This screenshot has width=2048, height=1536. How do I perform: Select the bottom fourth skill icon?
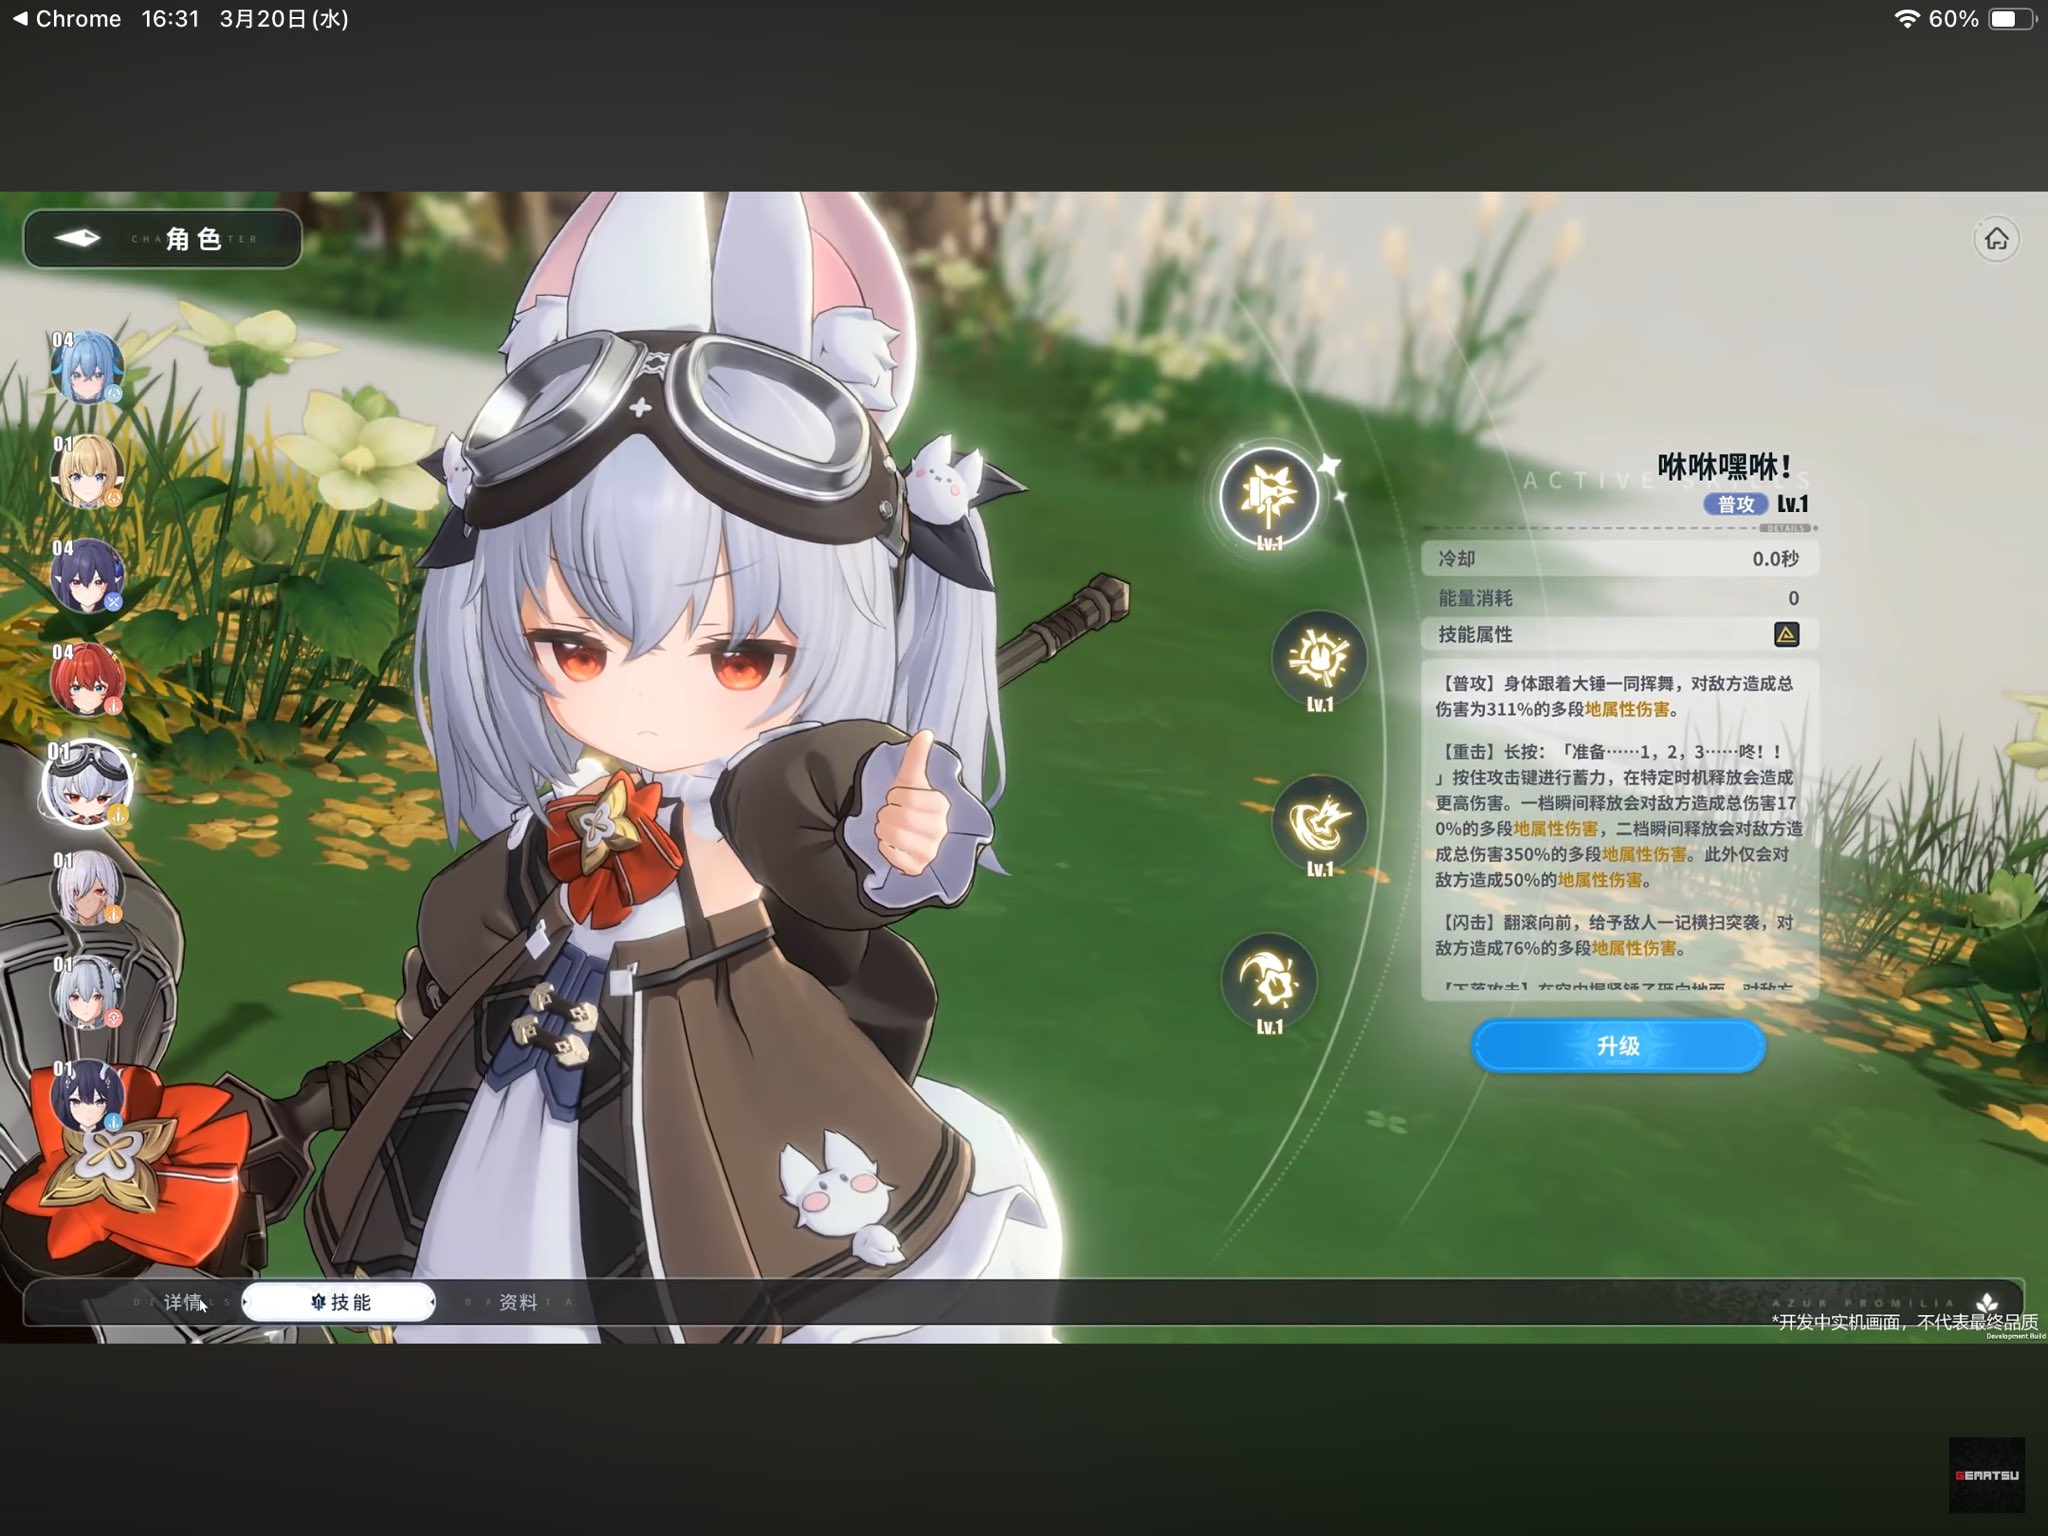pos(1268,980)
